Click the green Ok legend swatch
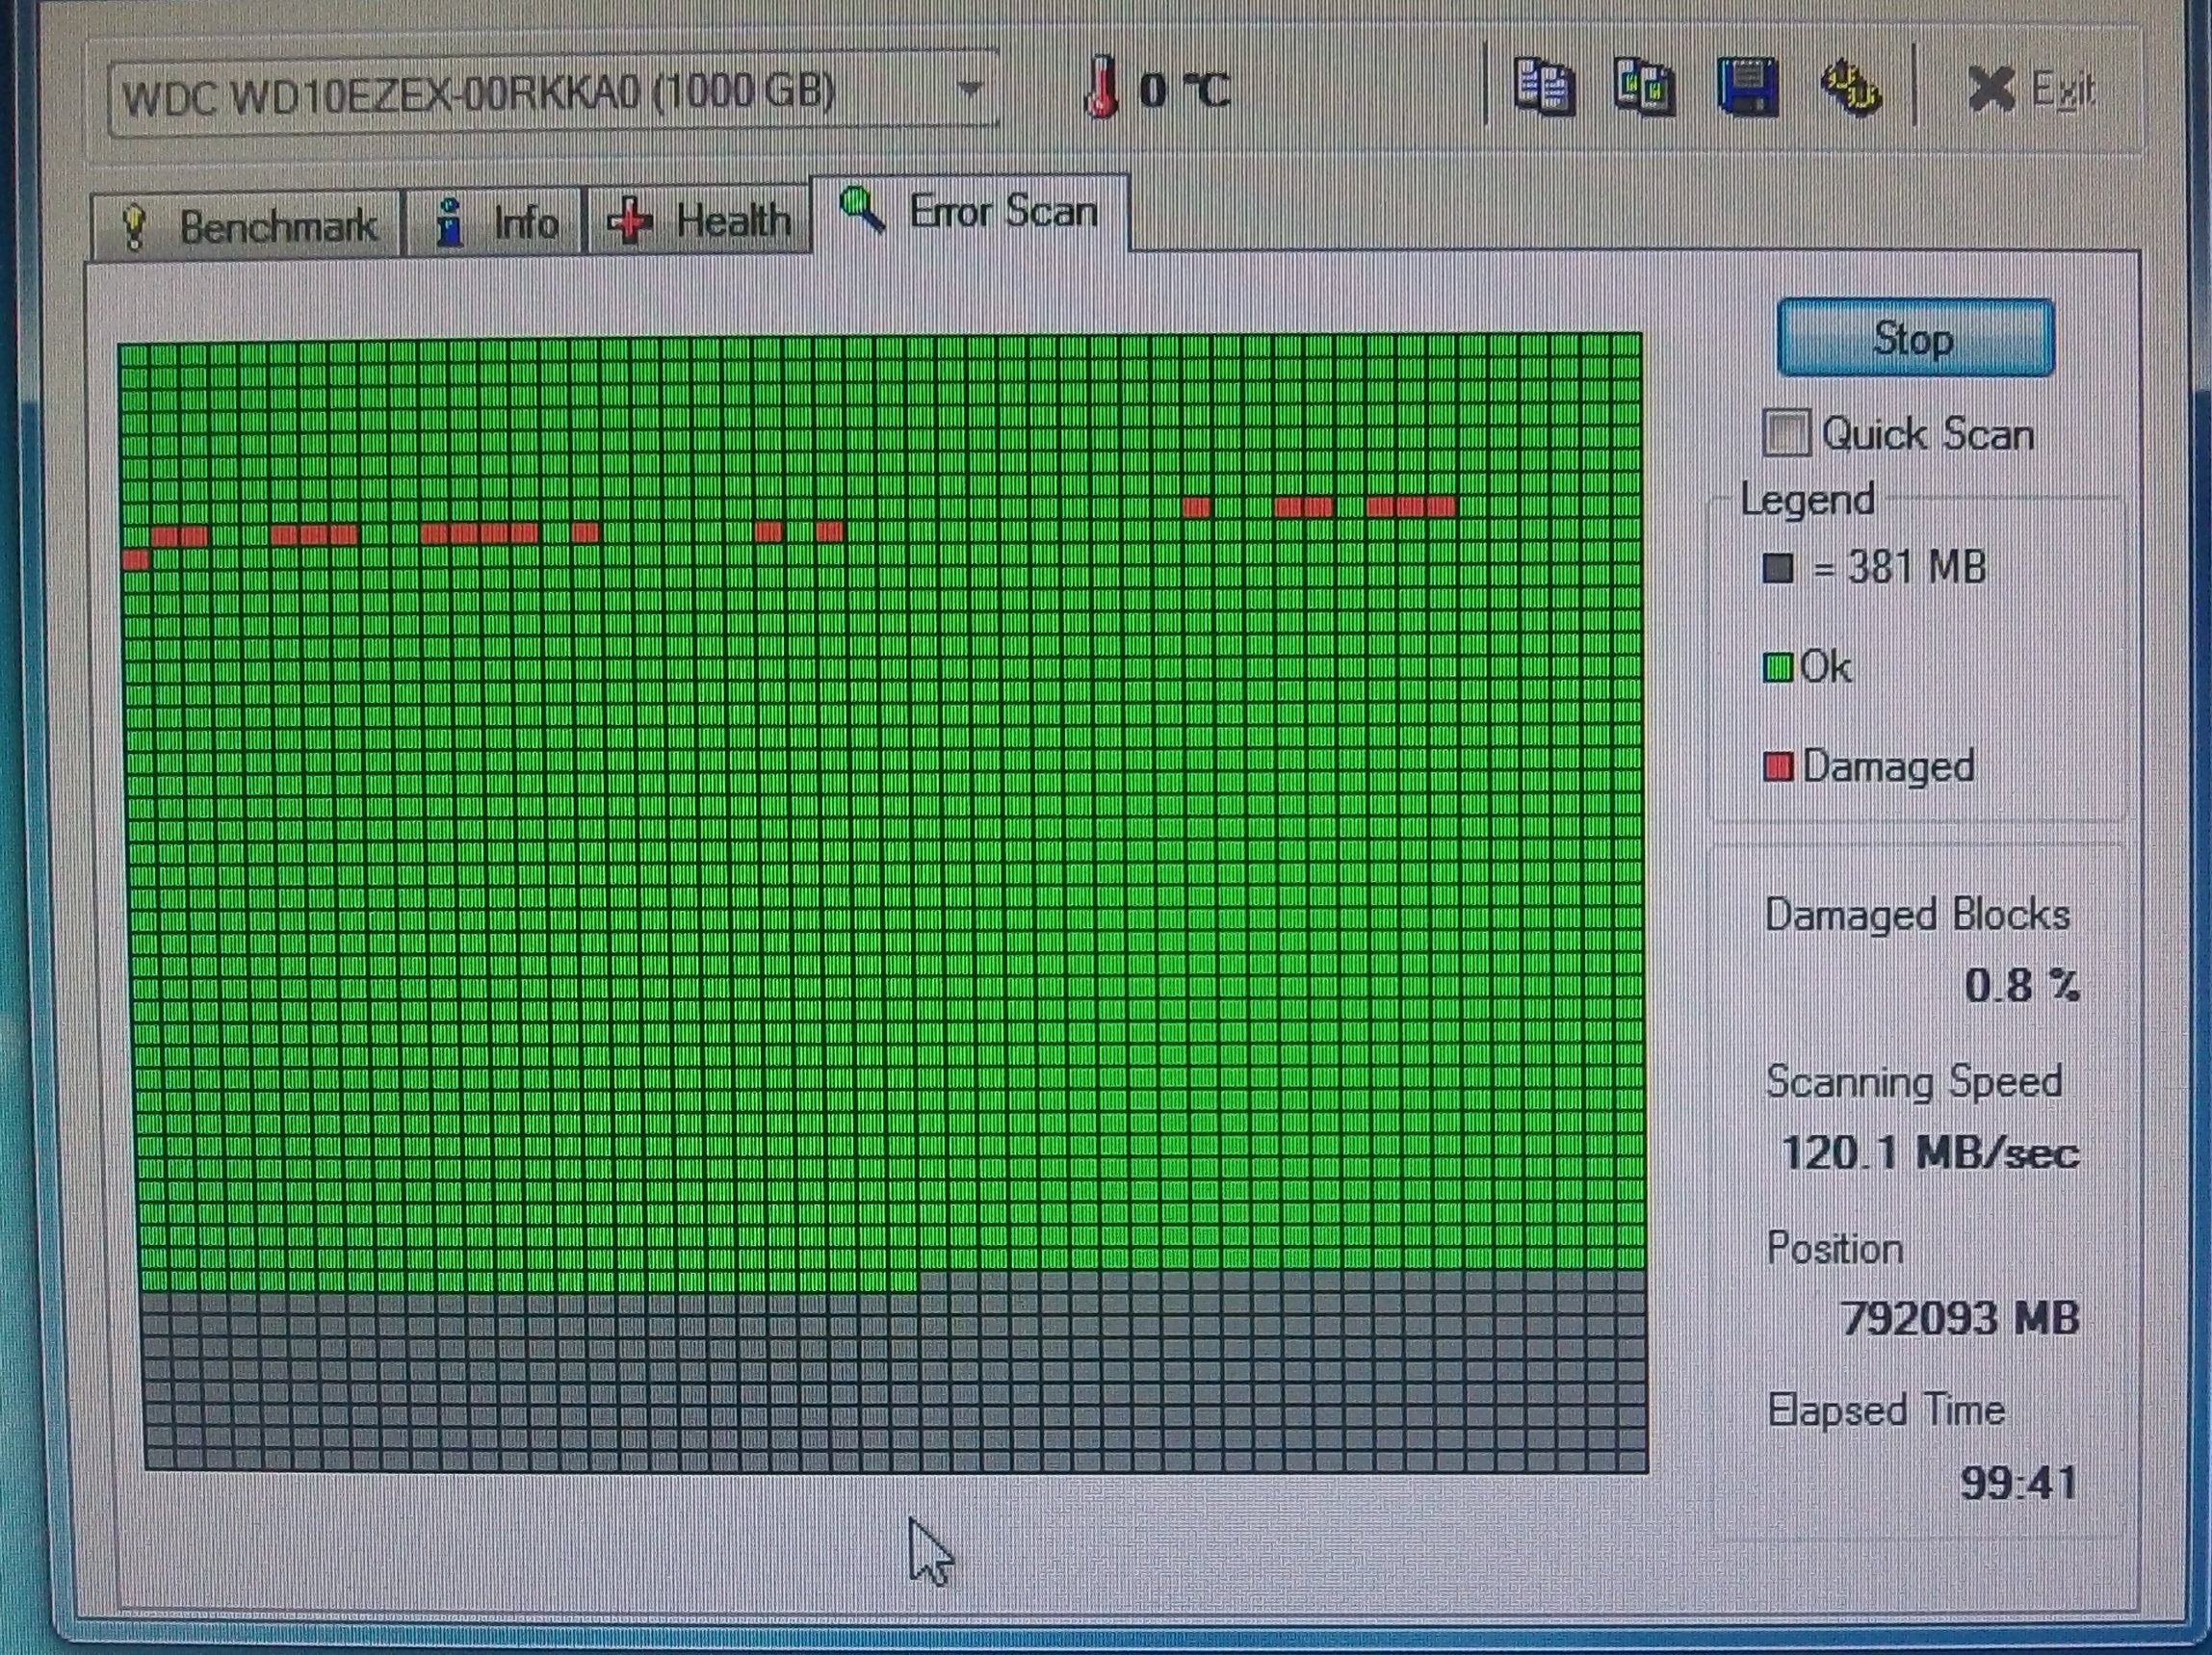 click(x=1777, y=667)
